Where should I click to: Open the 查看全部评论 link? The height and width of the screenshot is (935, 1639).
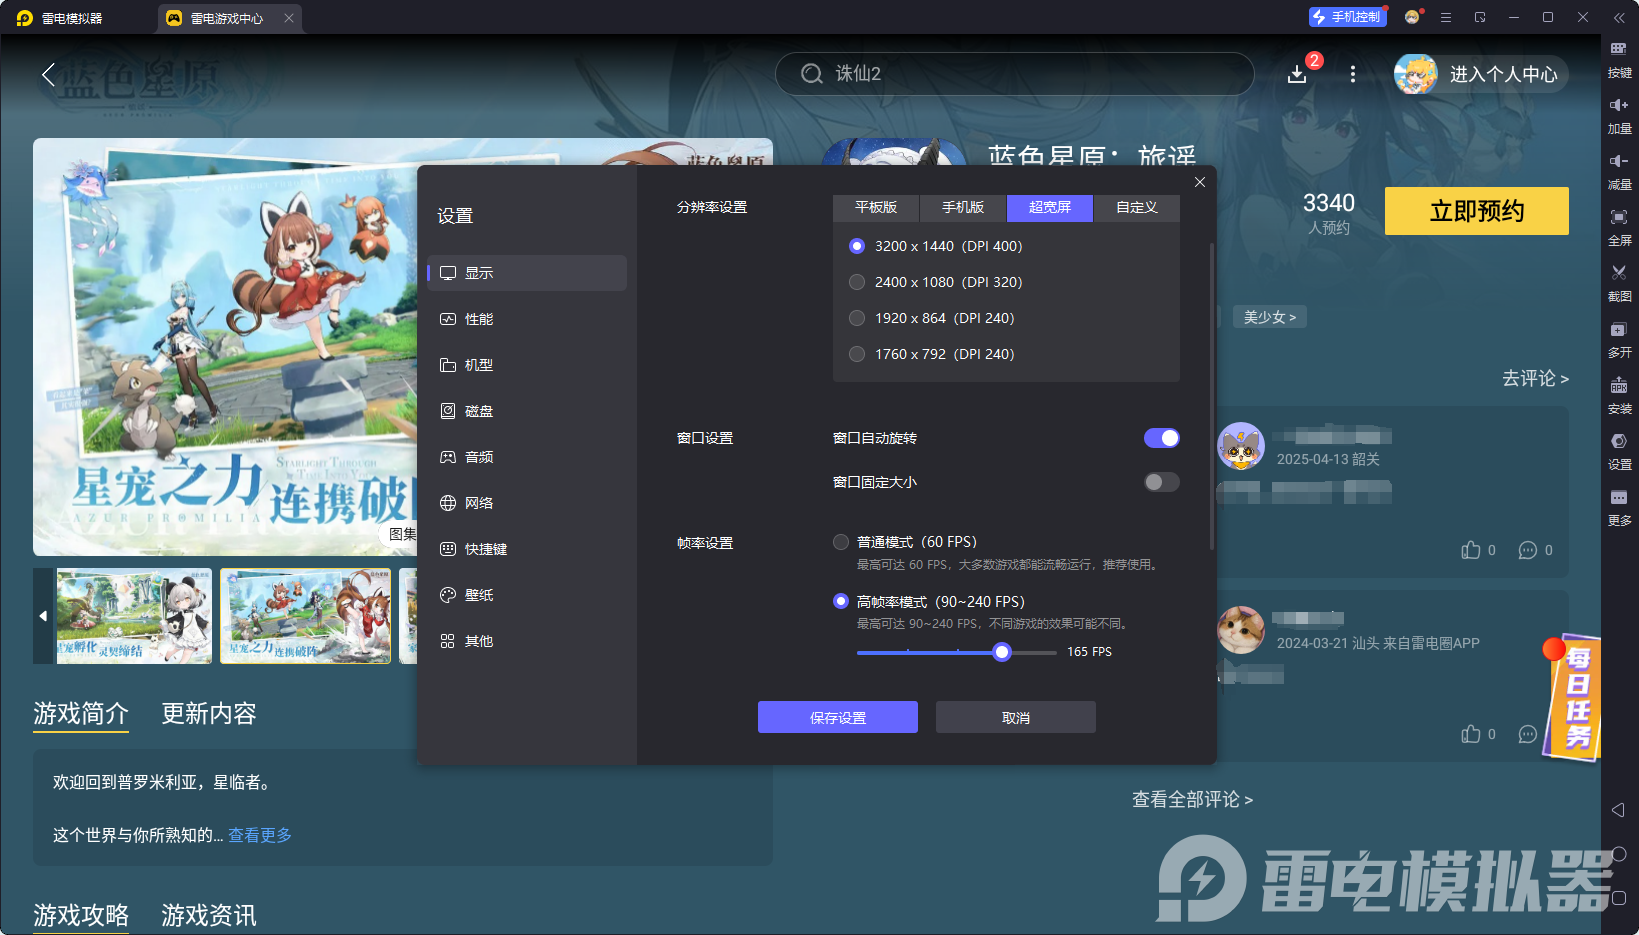(1192, 799)
